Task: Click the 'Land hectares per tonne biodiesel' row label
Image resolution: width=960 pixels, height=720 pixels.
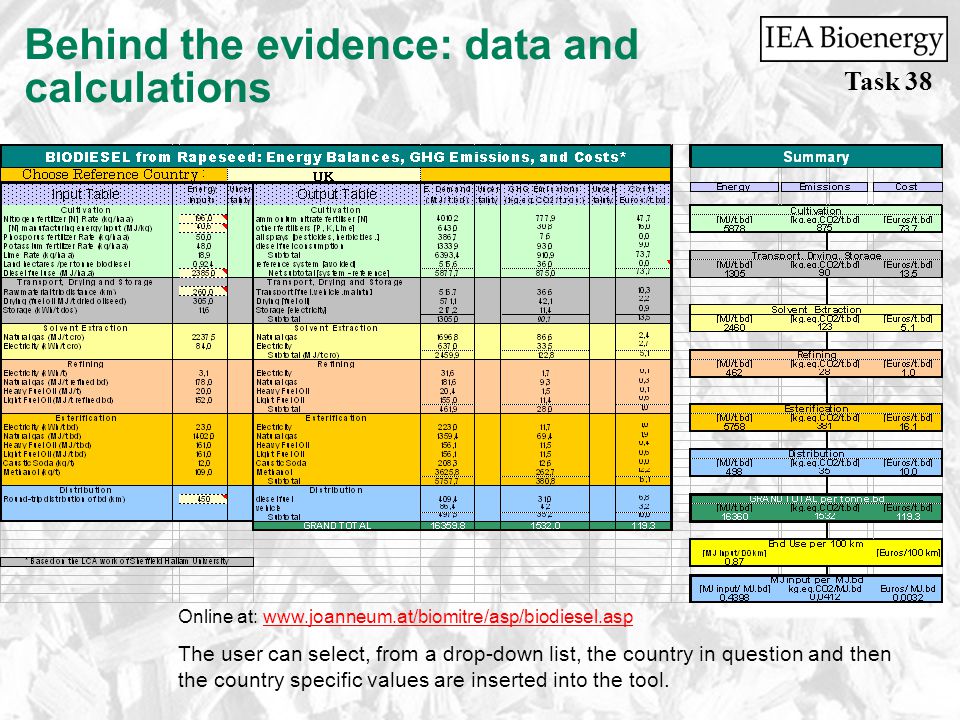Action: click(67, 264)
